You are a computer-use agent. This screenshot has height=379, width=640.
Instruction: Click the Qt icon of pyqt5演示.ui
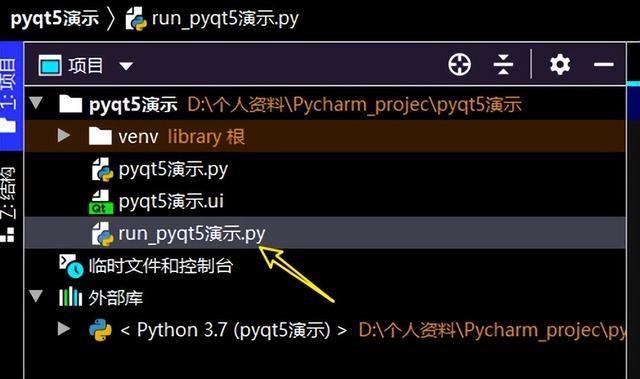pyautogui.click(x=101, y=202)
